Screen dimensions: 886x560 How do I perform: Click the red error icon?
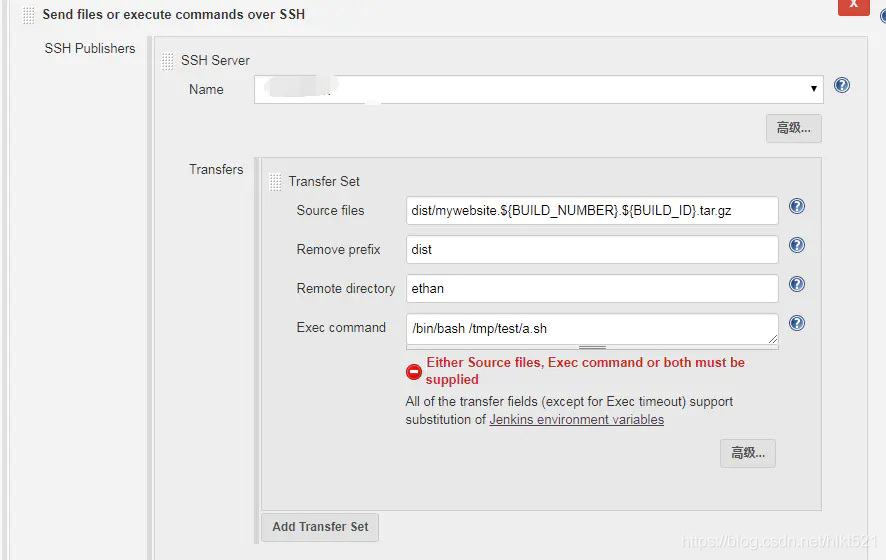click(414, 371)
